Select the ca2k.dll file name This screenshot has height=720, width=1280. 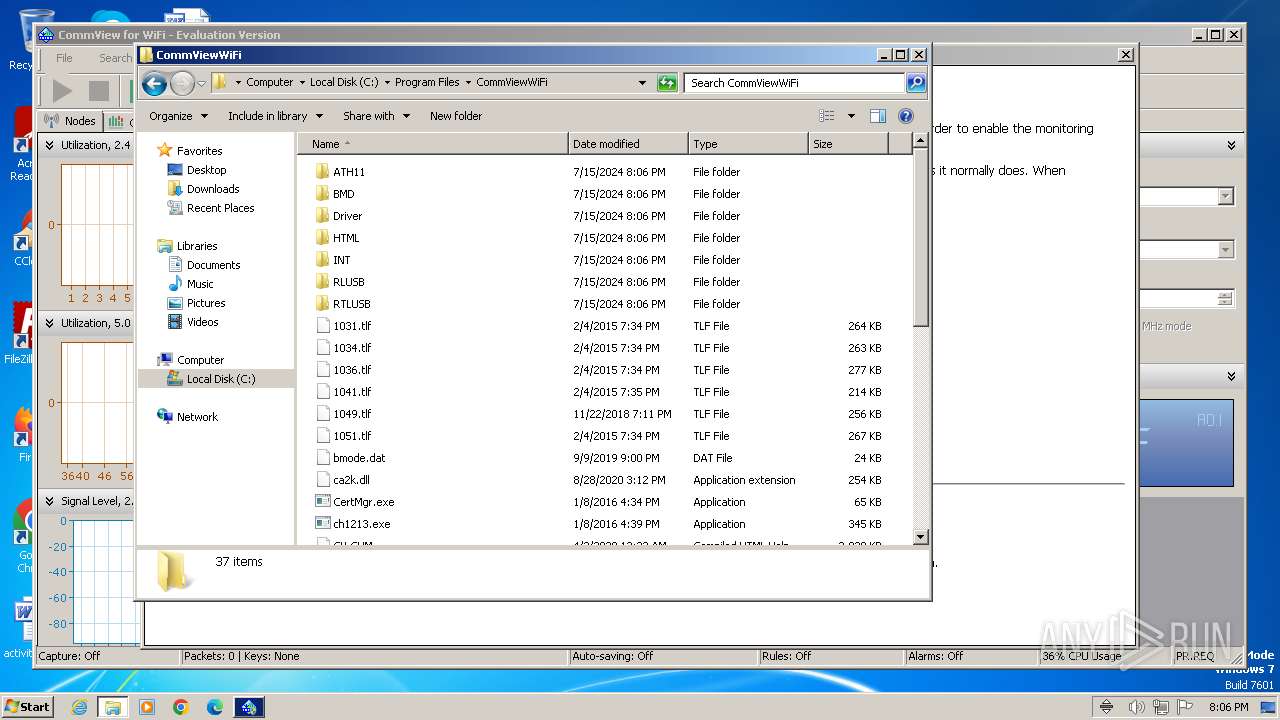click(351, 480)
